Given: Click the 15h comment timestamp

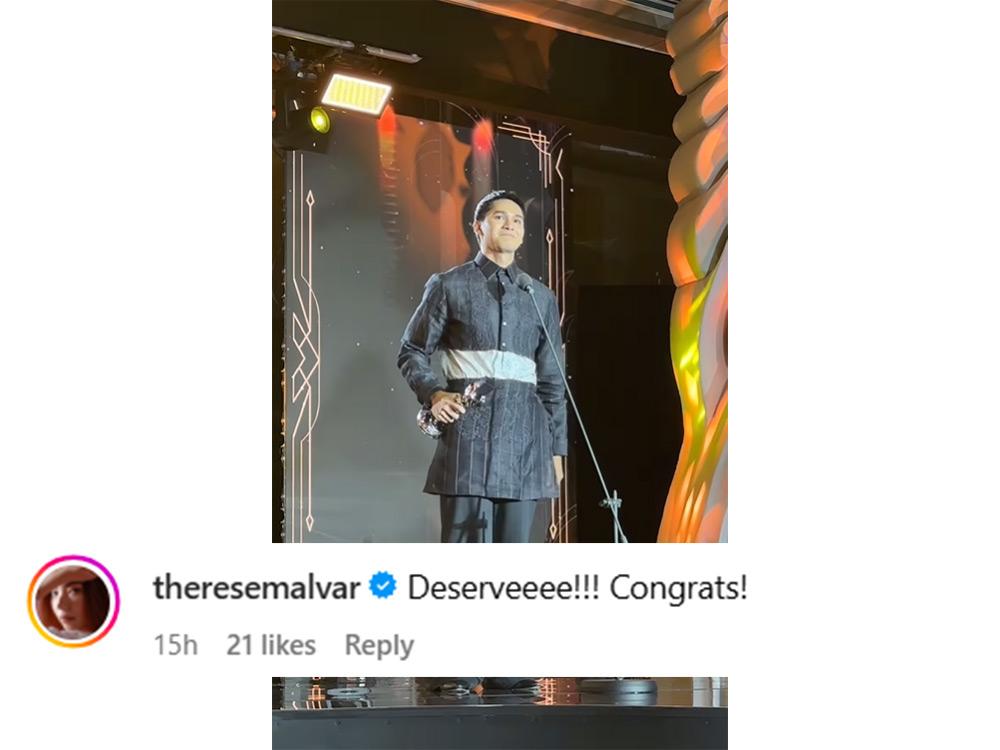Looking at the screenshot, I should click(176, 645).
